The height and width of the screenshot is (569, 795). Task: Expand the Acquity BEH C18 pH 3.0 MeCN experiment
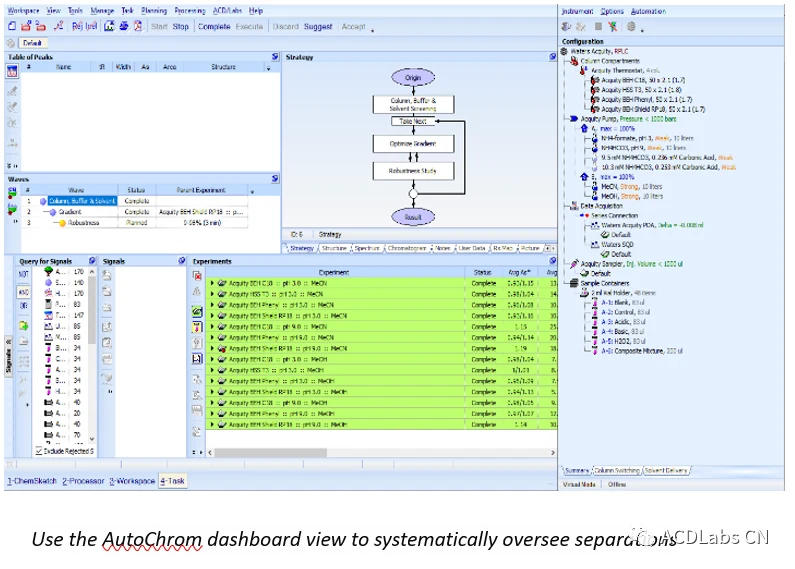coord(212,283)
